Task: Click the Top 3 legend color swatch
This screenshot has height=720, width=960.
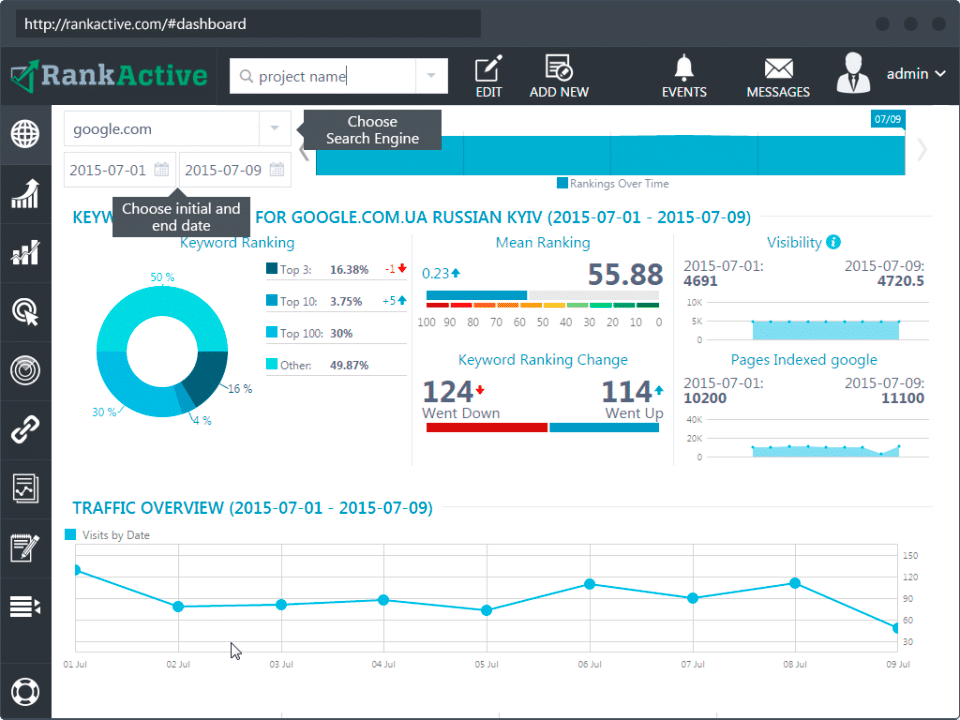Action: click(272, 268)
